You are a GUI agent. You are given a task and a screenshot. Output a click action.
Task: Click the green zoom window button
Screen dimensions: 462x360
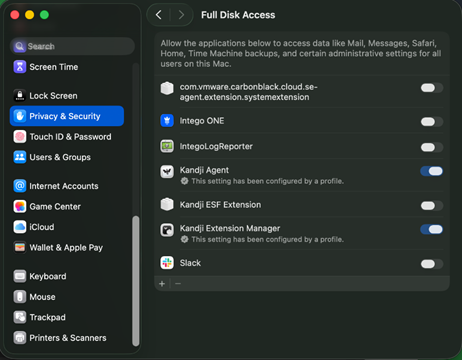point(44,15)
